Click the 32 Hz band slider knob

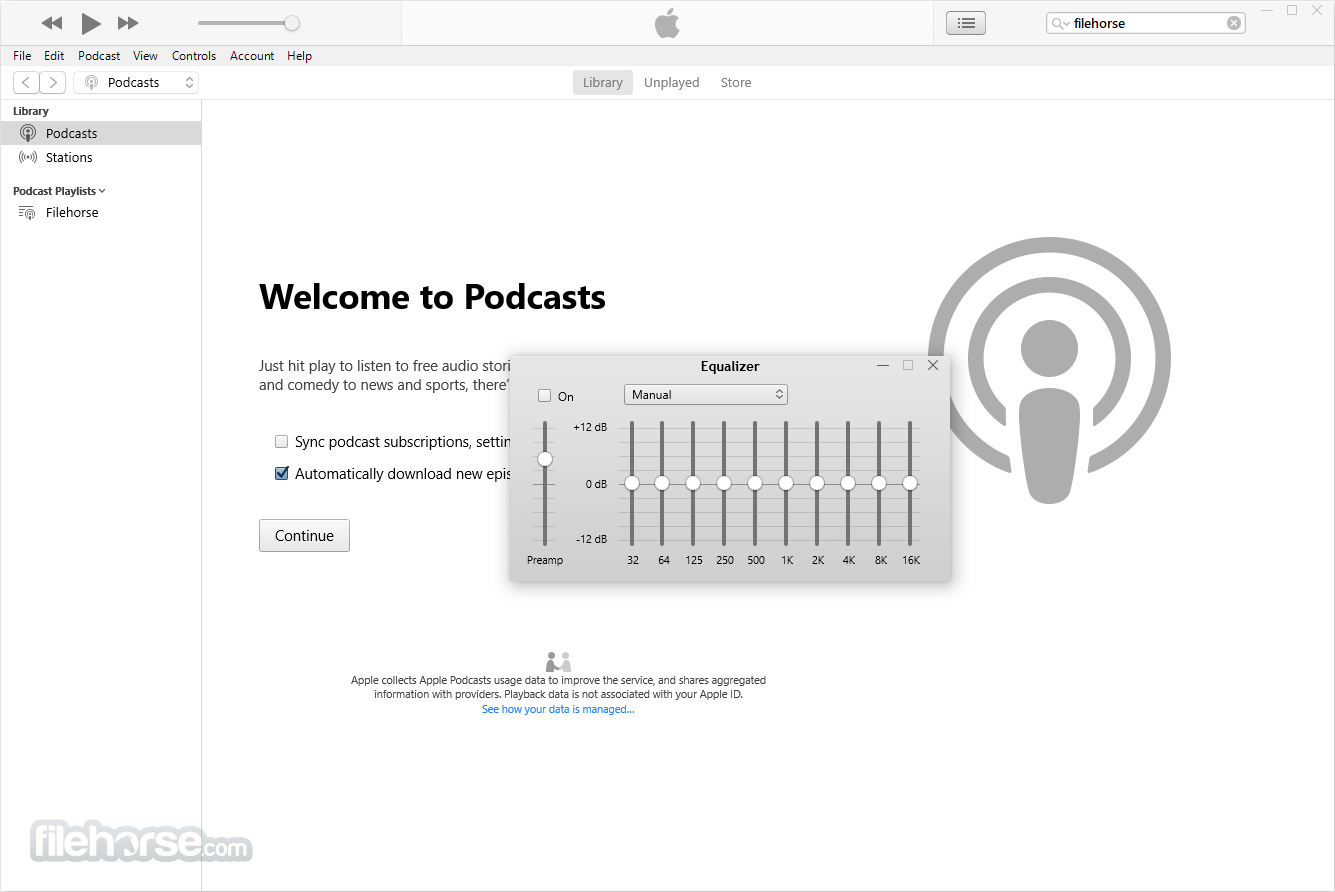pos(632,483)
